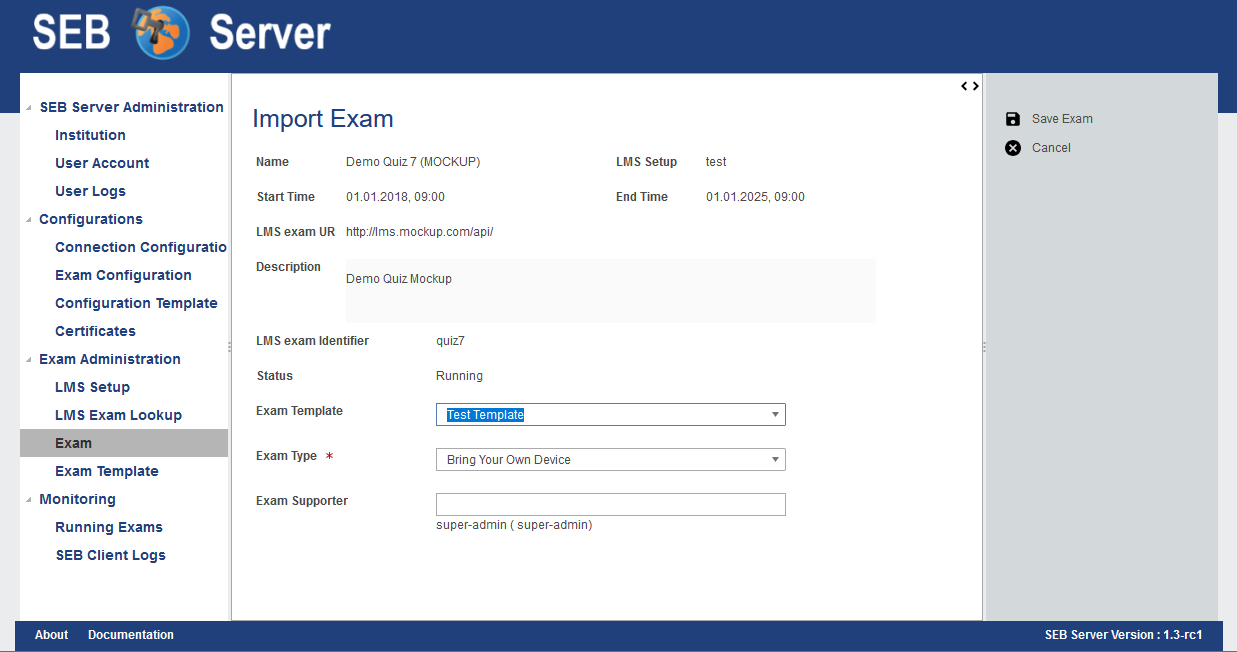Click the Cancel X icon
This screenshot has height=652, width=1237.
(x=1013, y=148)
